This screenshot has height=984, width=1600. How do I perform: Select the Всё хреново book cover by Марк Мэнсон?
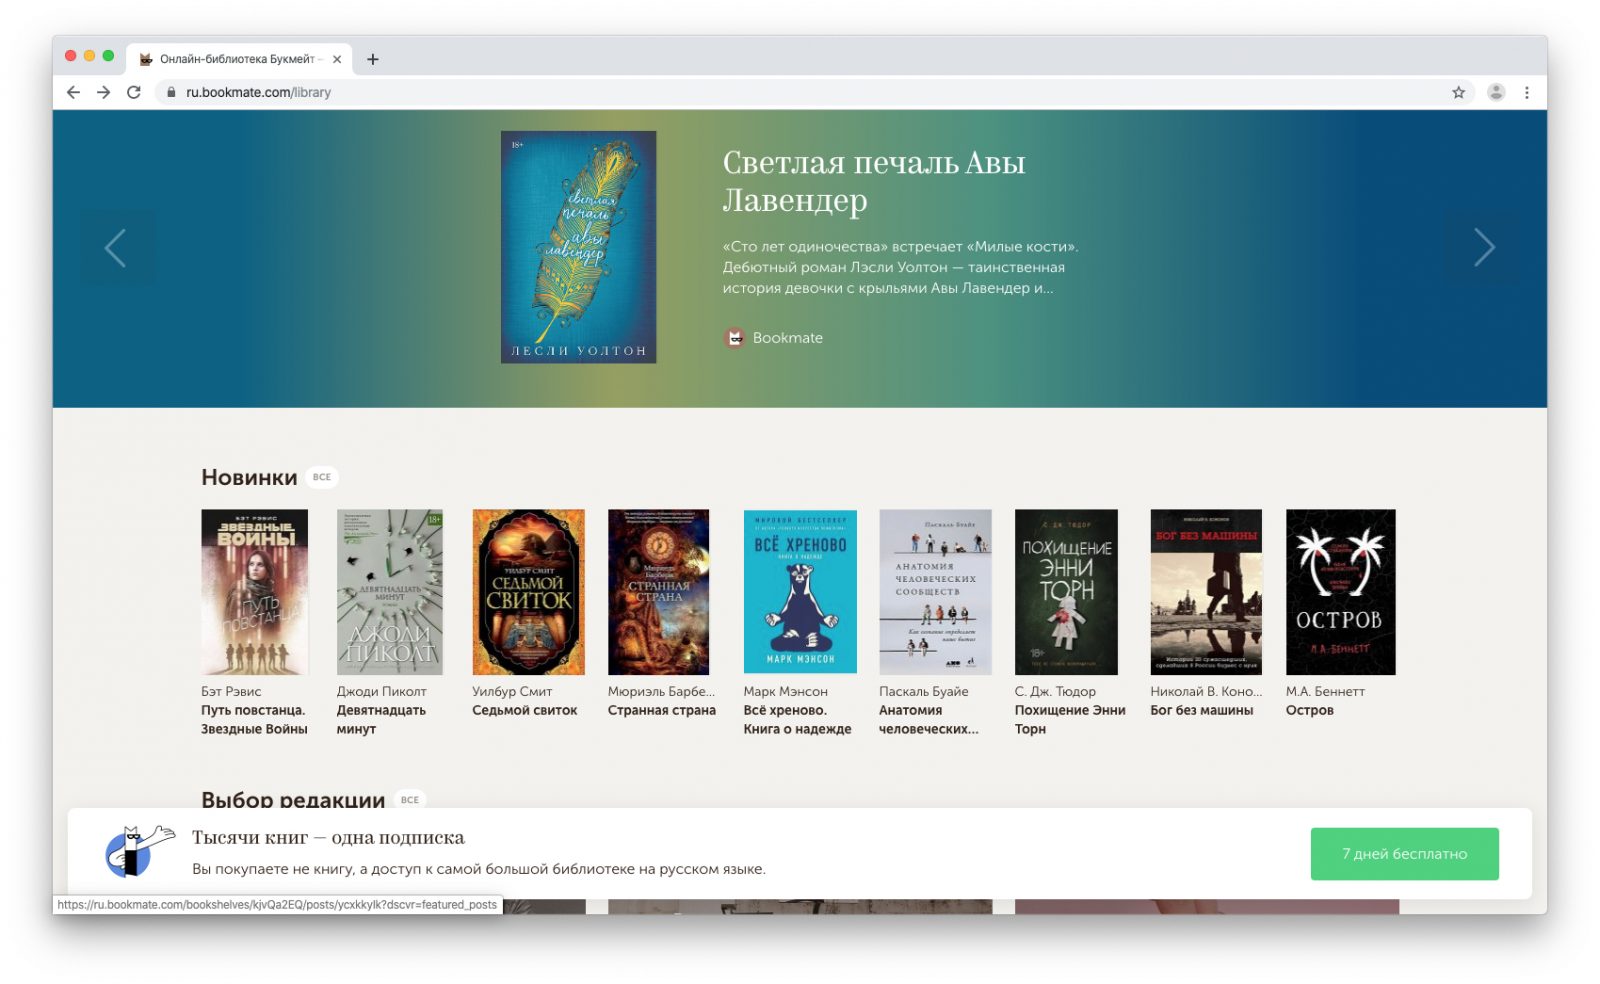coord(800,590)
